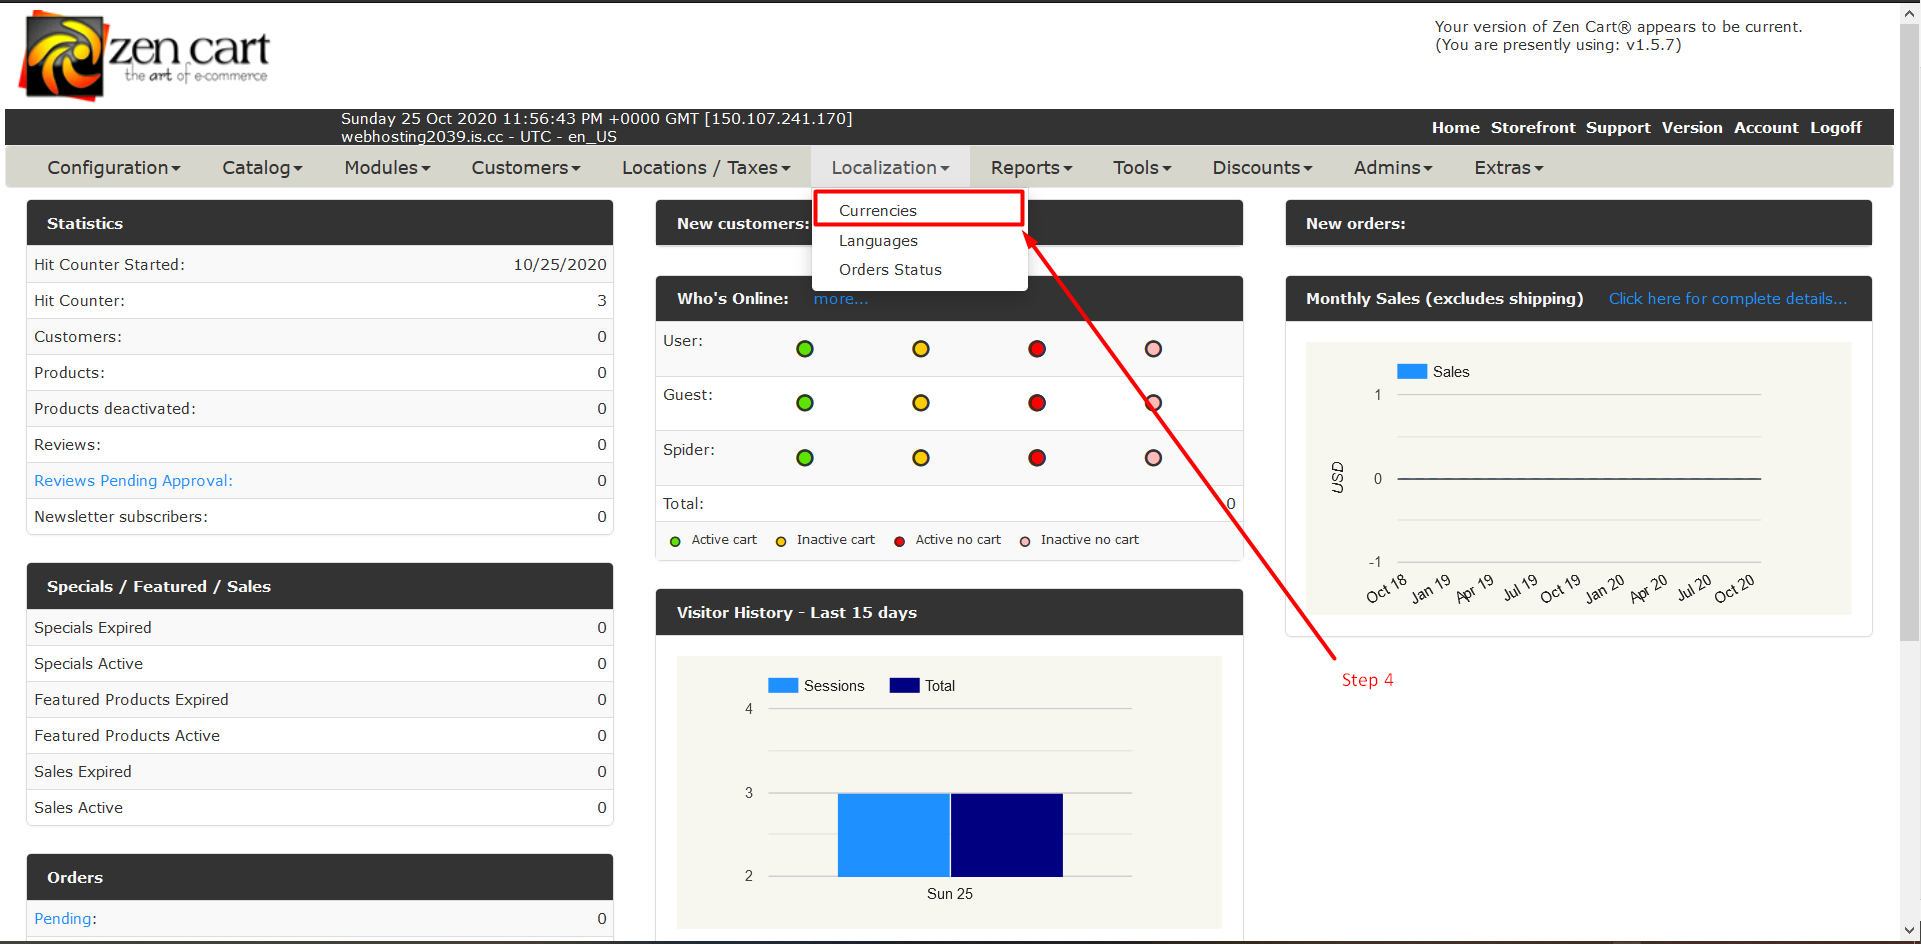Go to the Home link in the header
The width and height of the screenshot is (1921, 944).
coord(1455,128)
